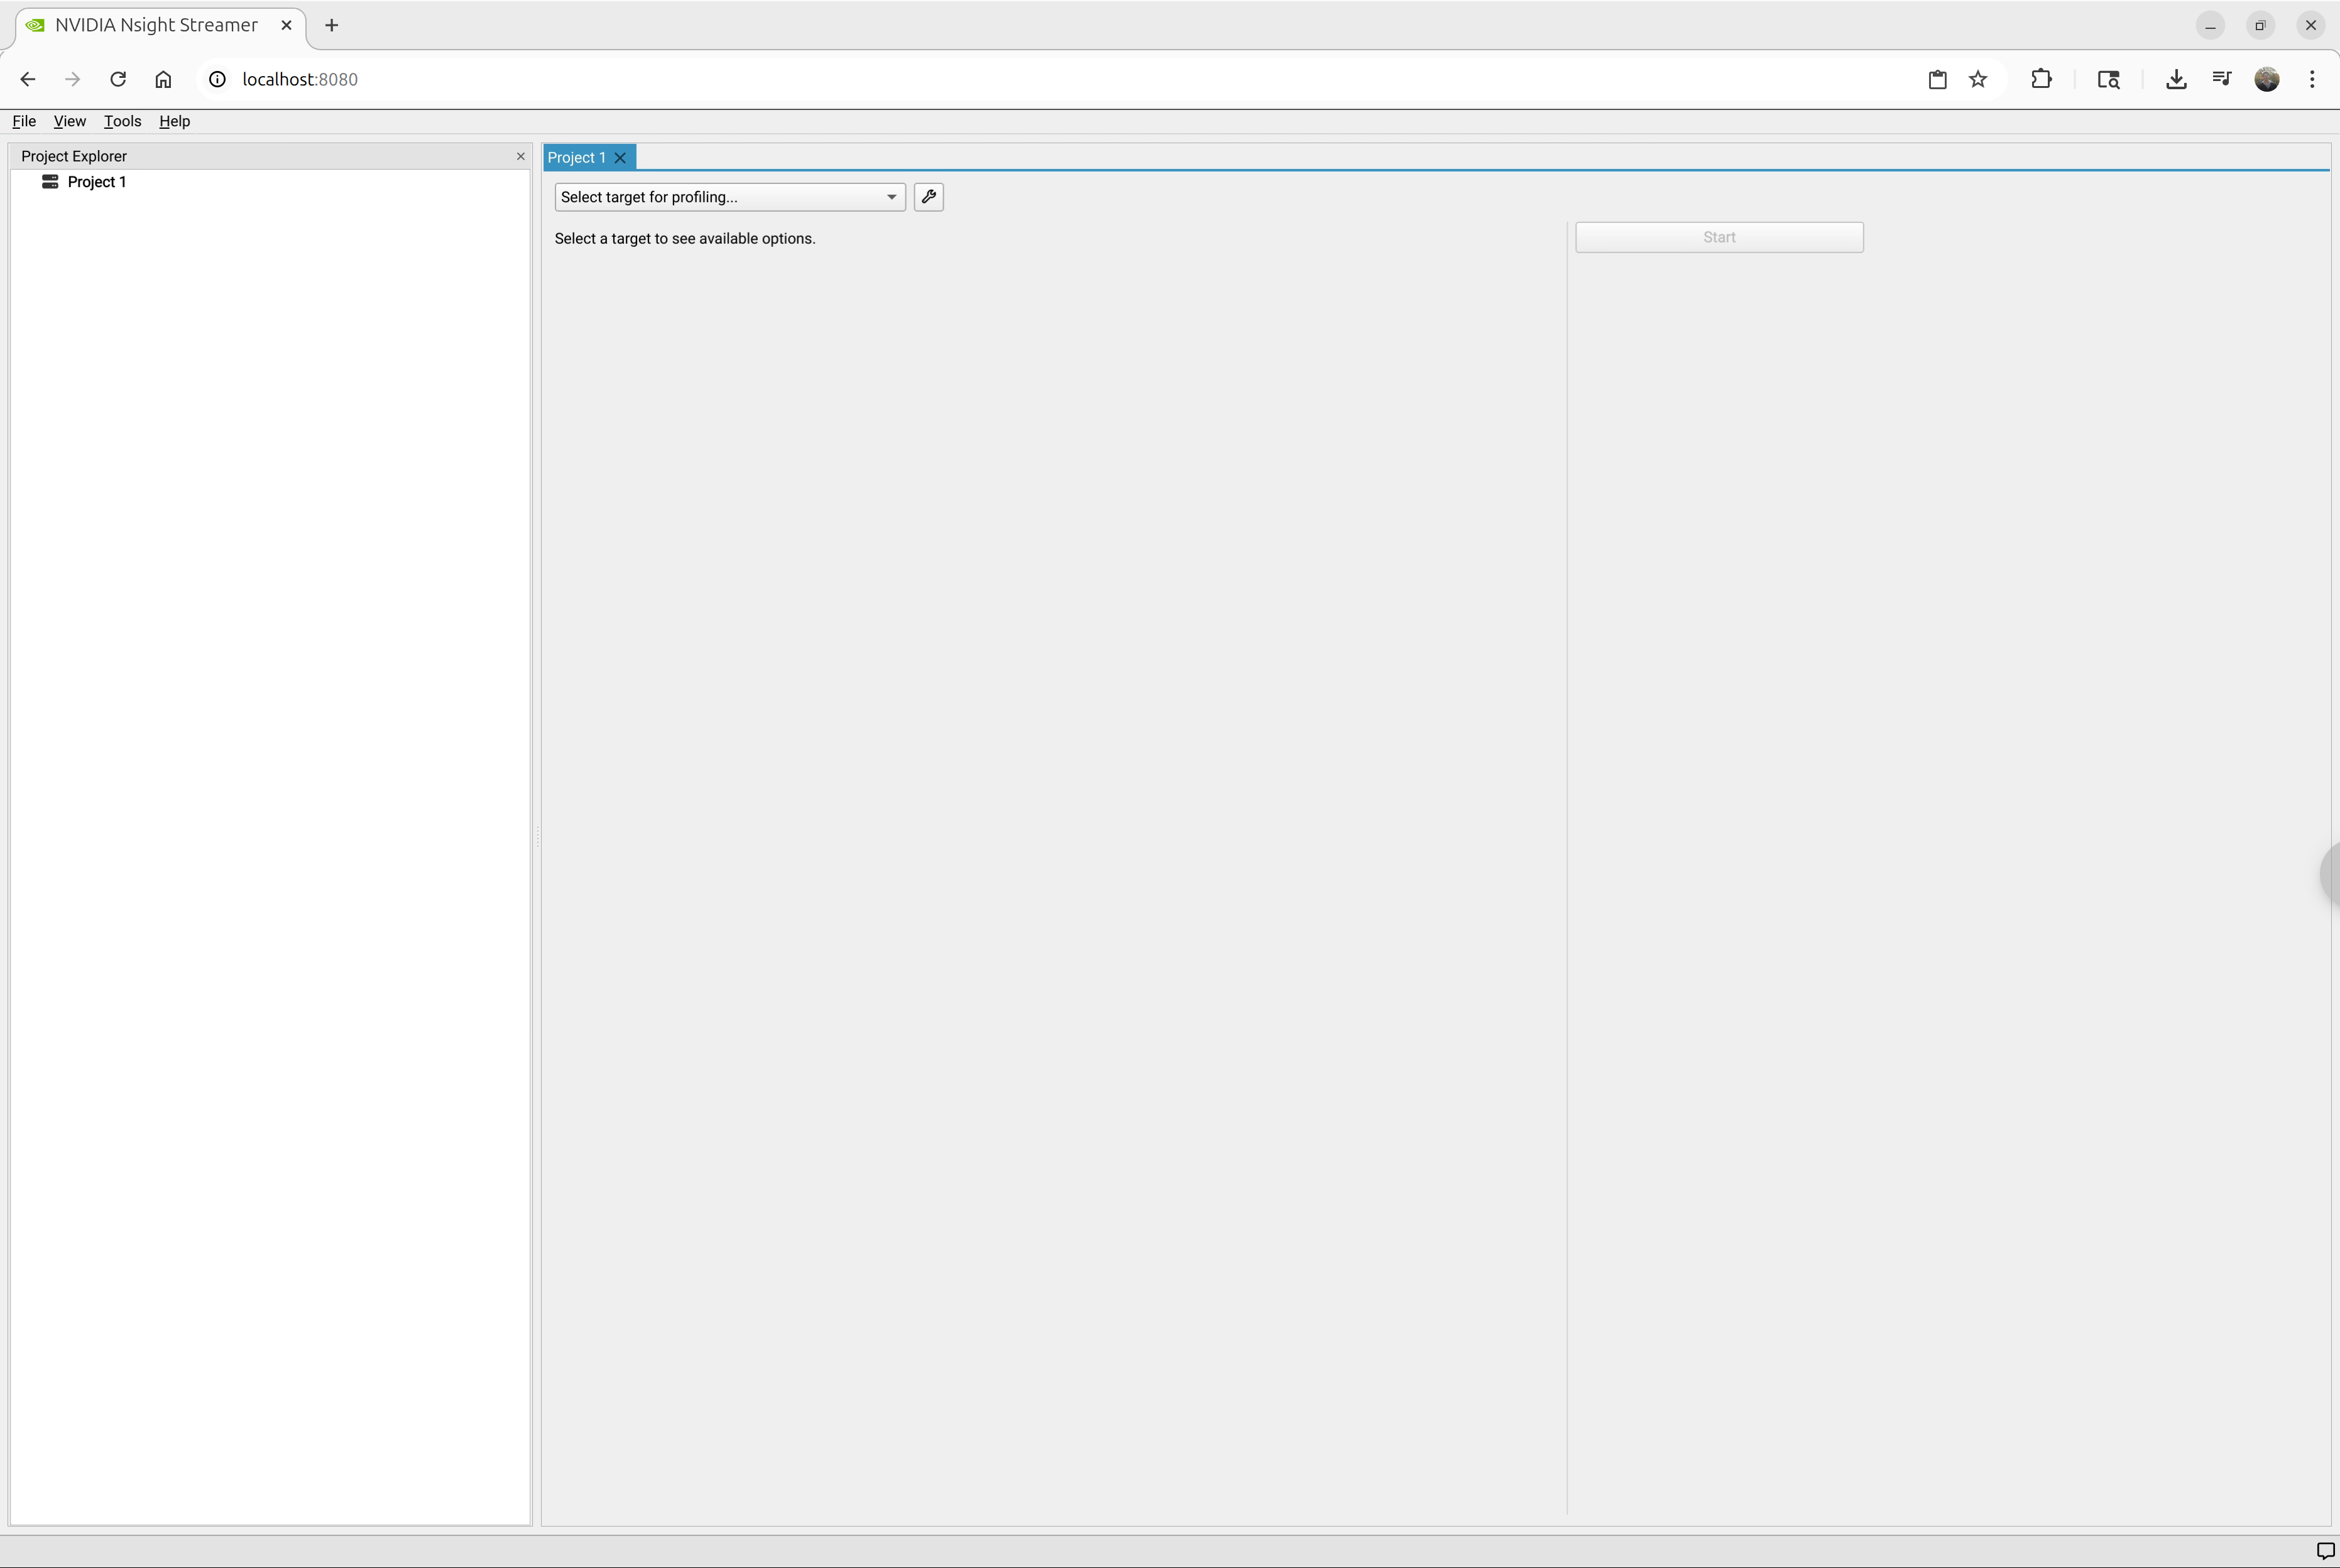2340x1568 pixels.
Task: Click the browser home icon
Action: pos(163,79)
